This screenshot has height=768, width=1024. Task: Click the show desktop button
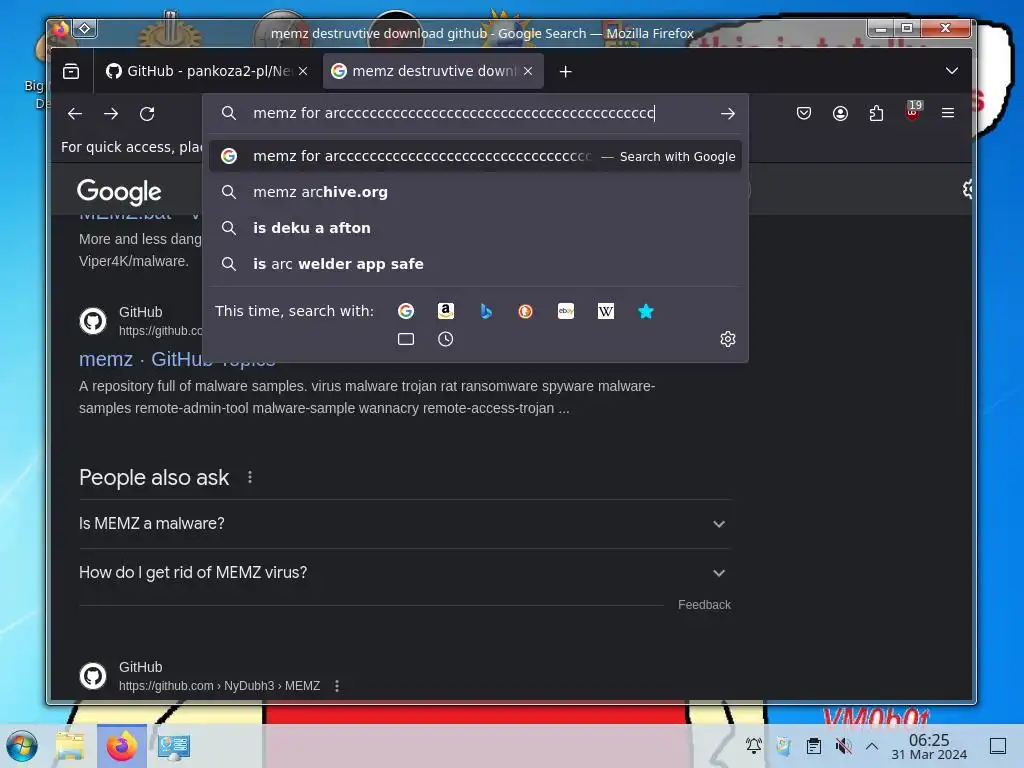pos(998,745)
